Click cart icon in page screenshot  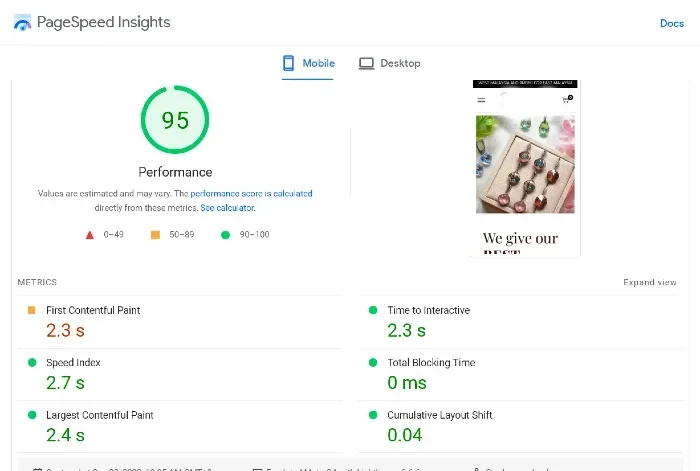coord(567,99)
